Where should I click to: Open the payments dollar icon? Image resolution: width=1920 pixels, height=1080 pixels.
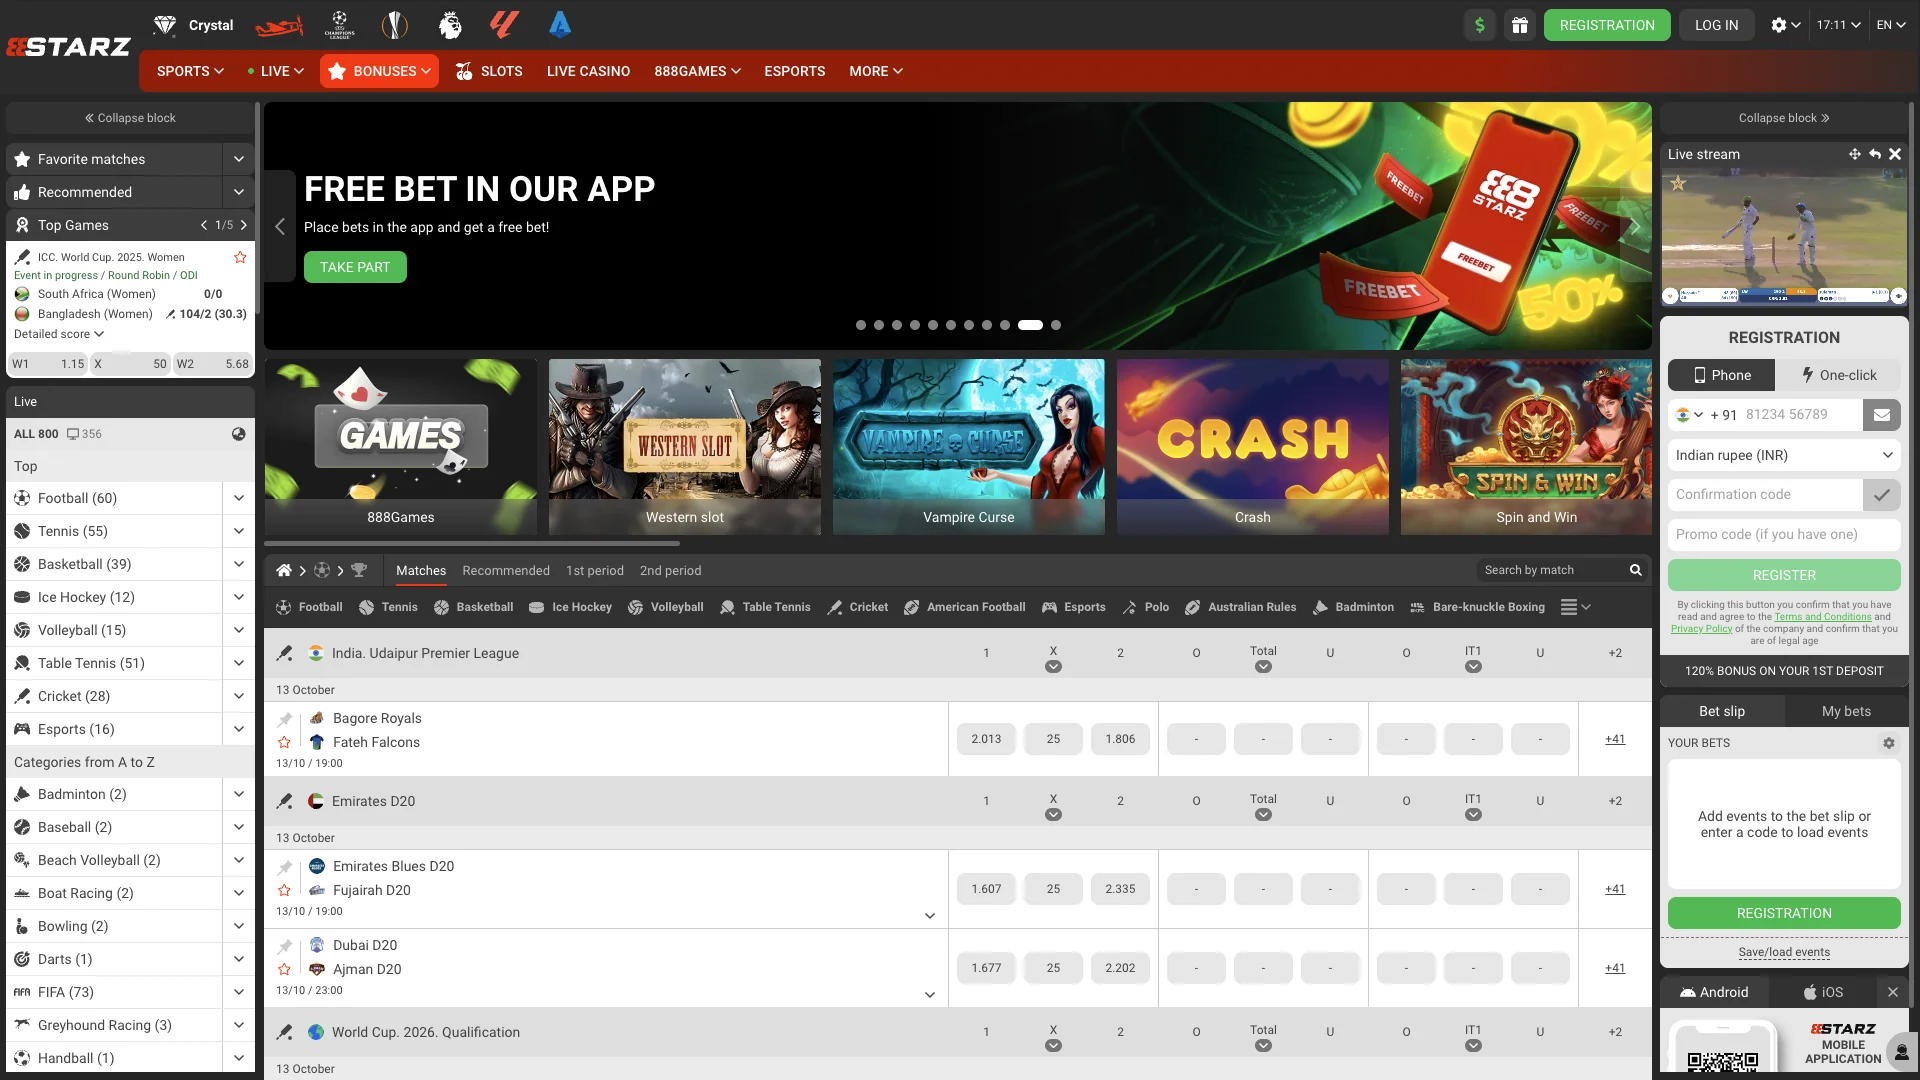click(x=1480, y=25)
